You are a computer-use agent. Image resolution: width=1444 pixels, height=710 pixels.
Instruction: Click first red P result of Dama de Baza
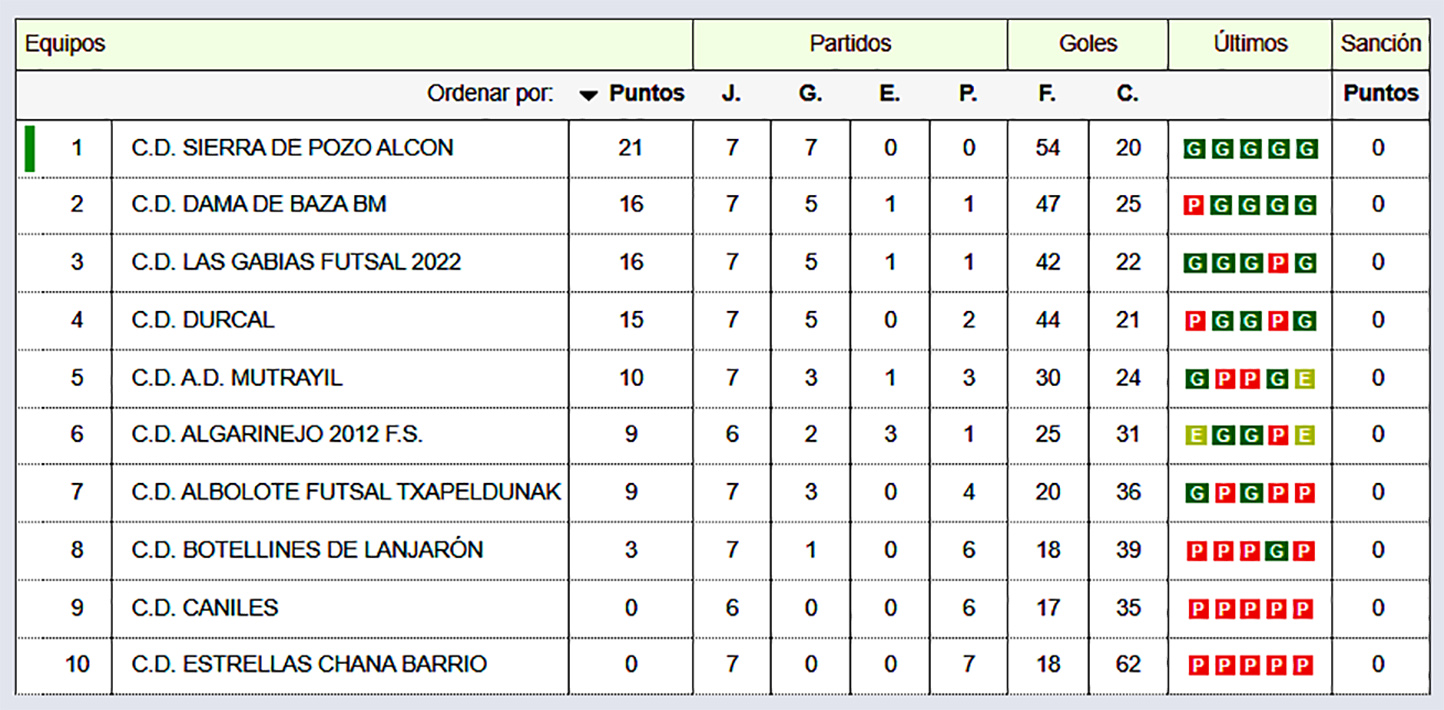[1192, 206]
